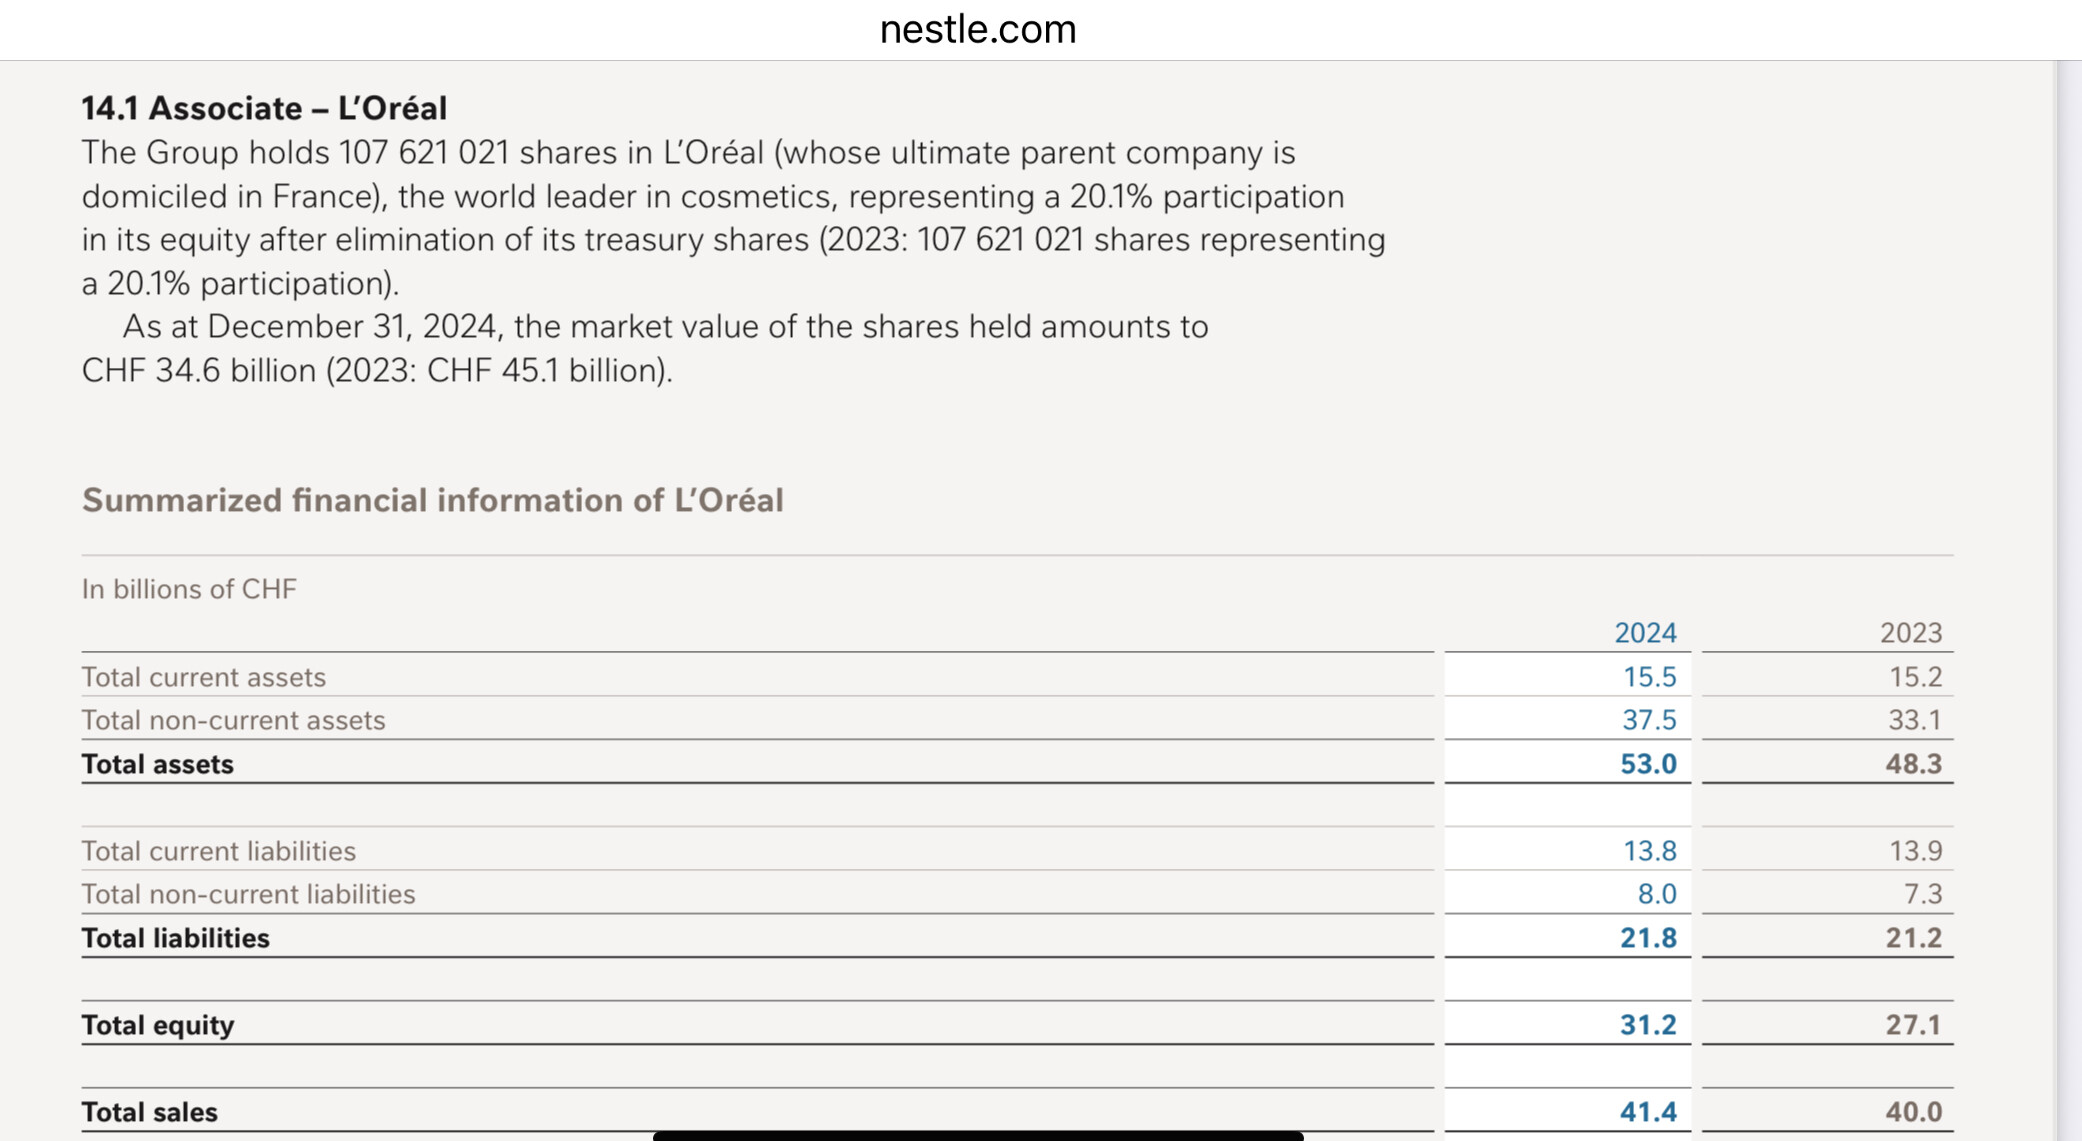Click the "Total current liabilities" row label
The image size is (2082, 1141).
click(x=218, y=851)
